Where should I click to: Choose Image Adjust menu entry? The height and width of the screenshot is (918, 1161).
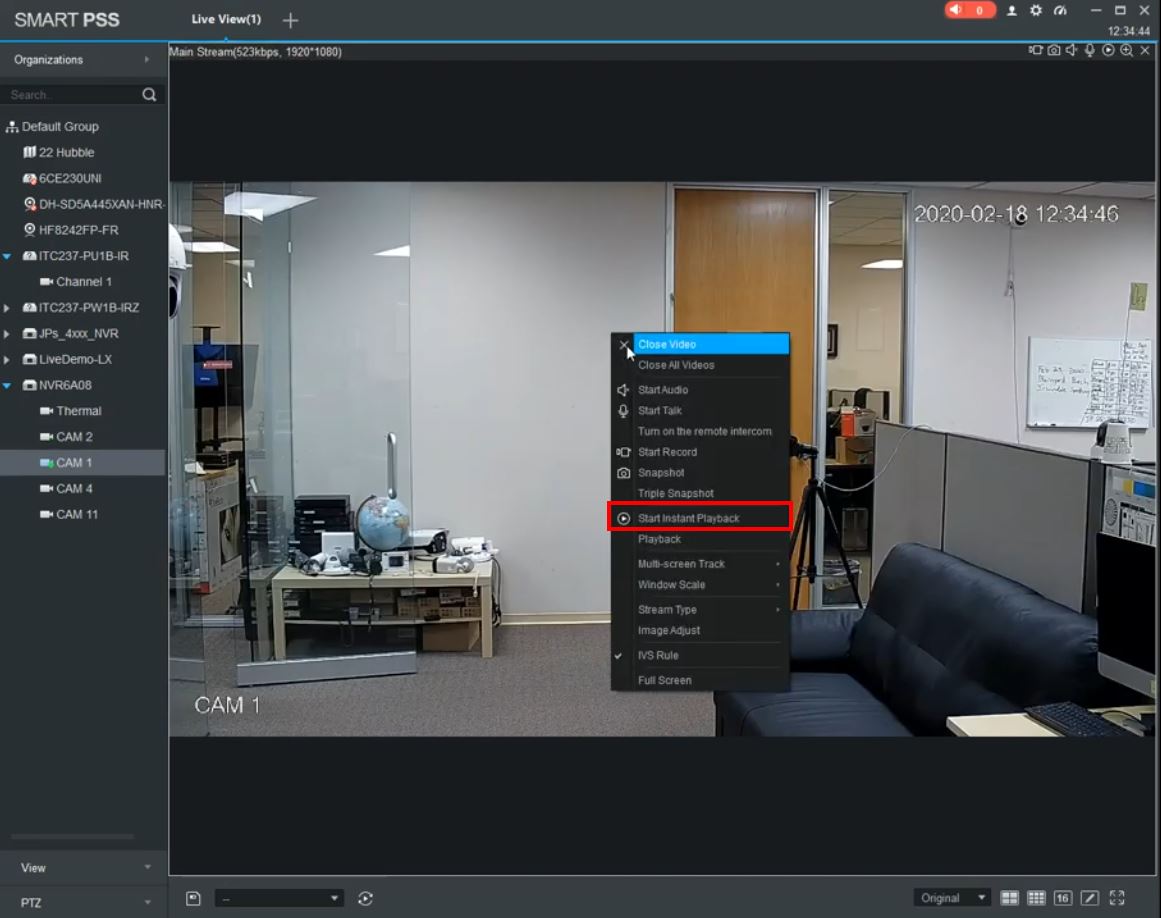coord(700,630)
